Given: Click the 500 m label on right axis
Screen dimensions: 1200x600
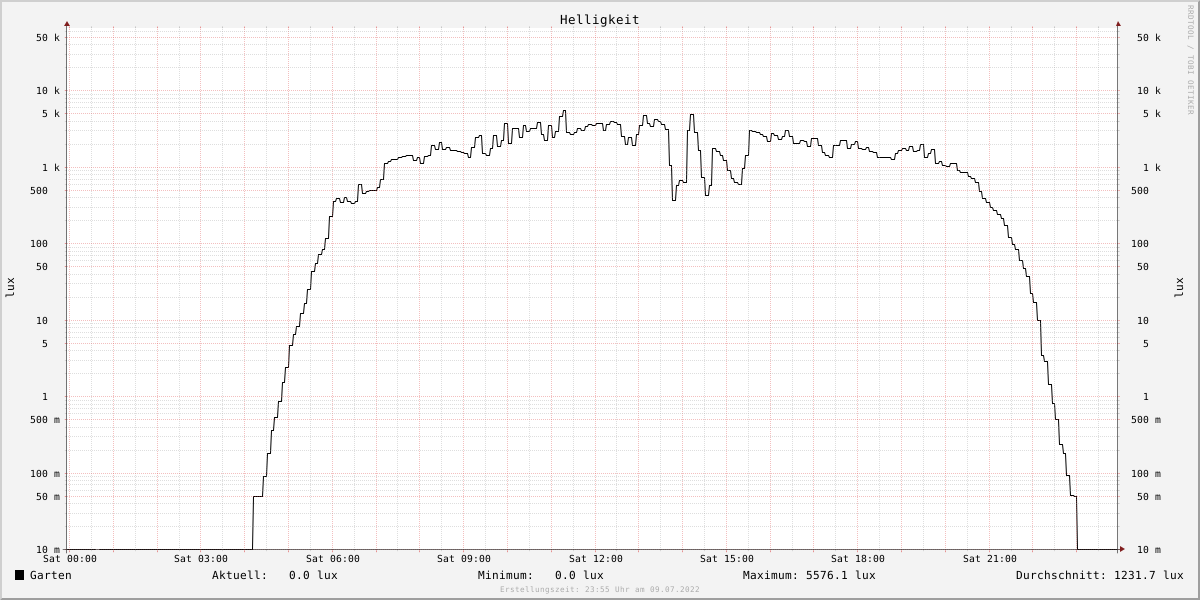Looking at the screenshot, I should coord(1146,420).
